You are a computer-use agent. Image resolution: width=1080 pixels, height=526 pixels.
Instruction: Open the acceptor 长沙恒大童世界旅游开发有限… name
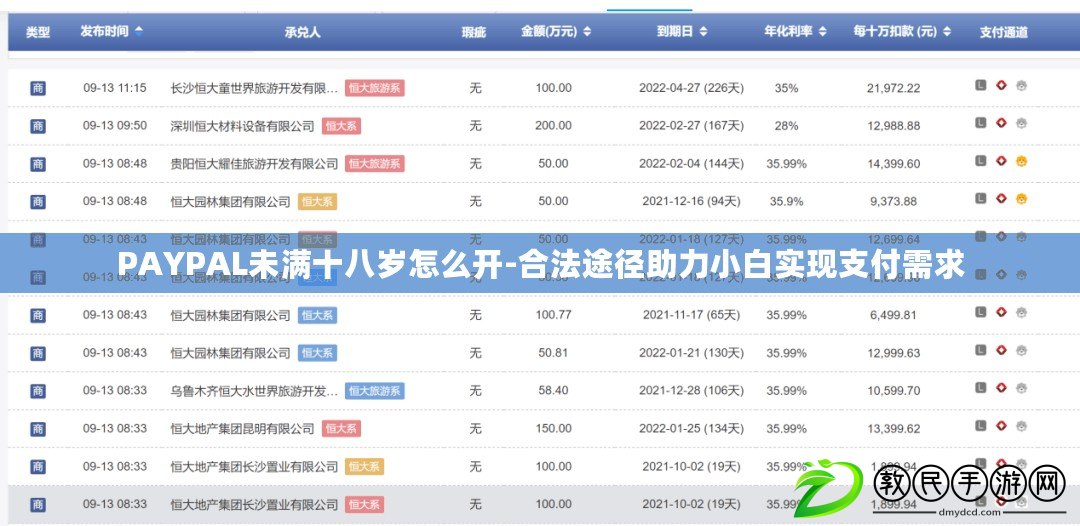point(254,88)
